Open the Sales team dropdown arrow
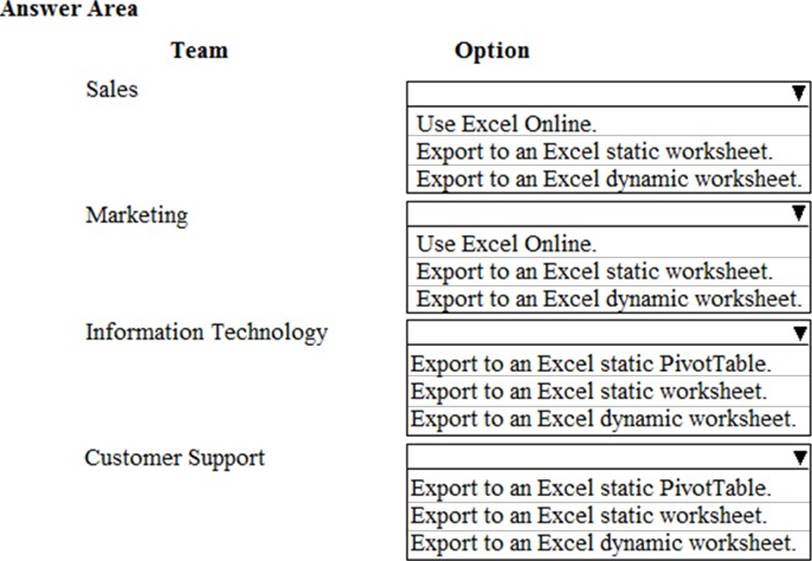The height and width of the screenshot is (561, 812). [798, 94]
